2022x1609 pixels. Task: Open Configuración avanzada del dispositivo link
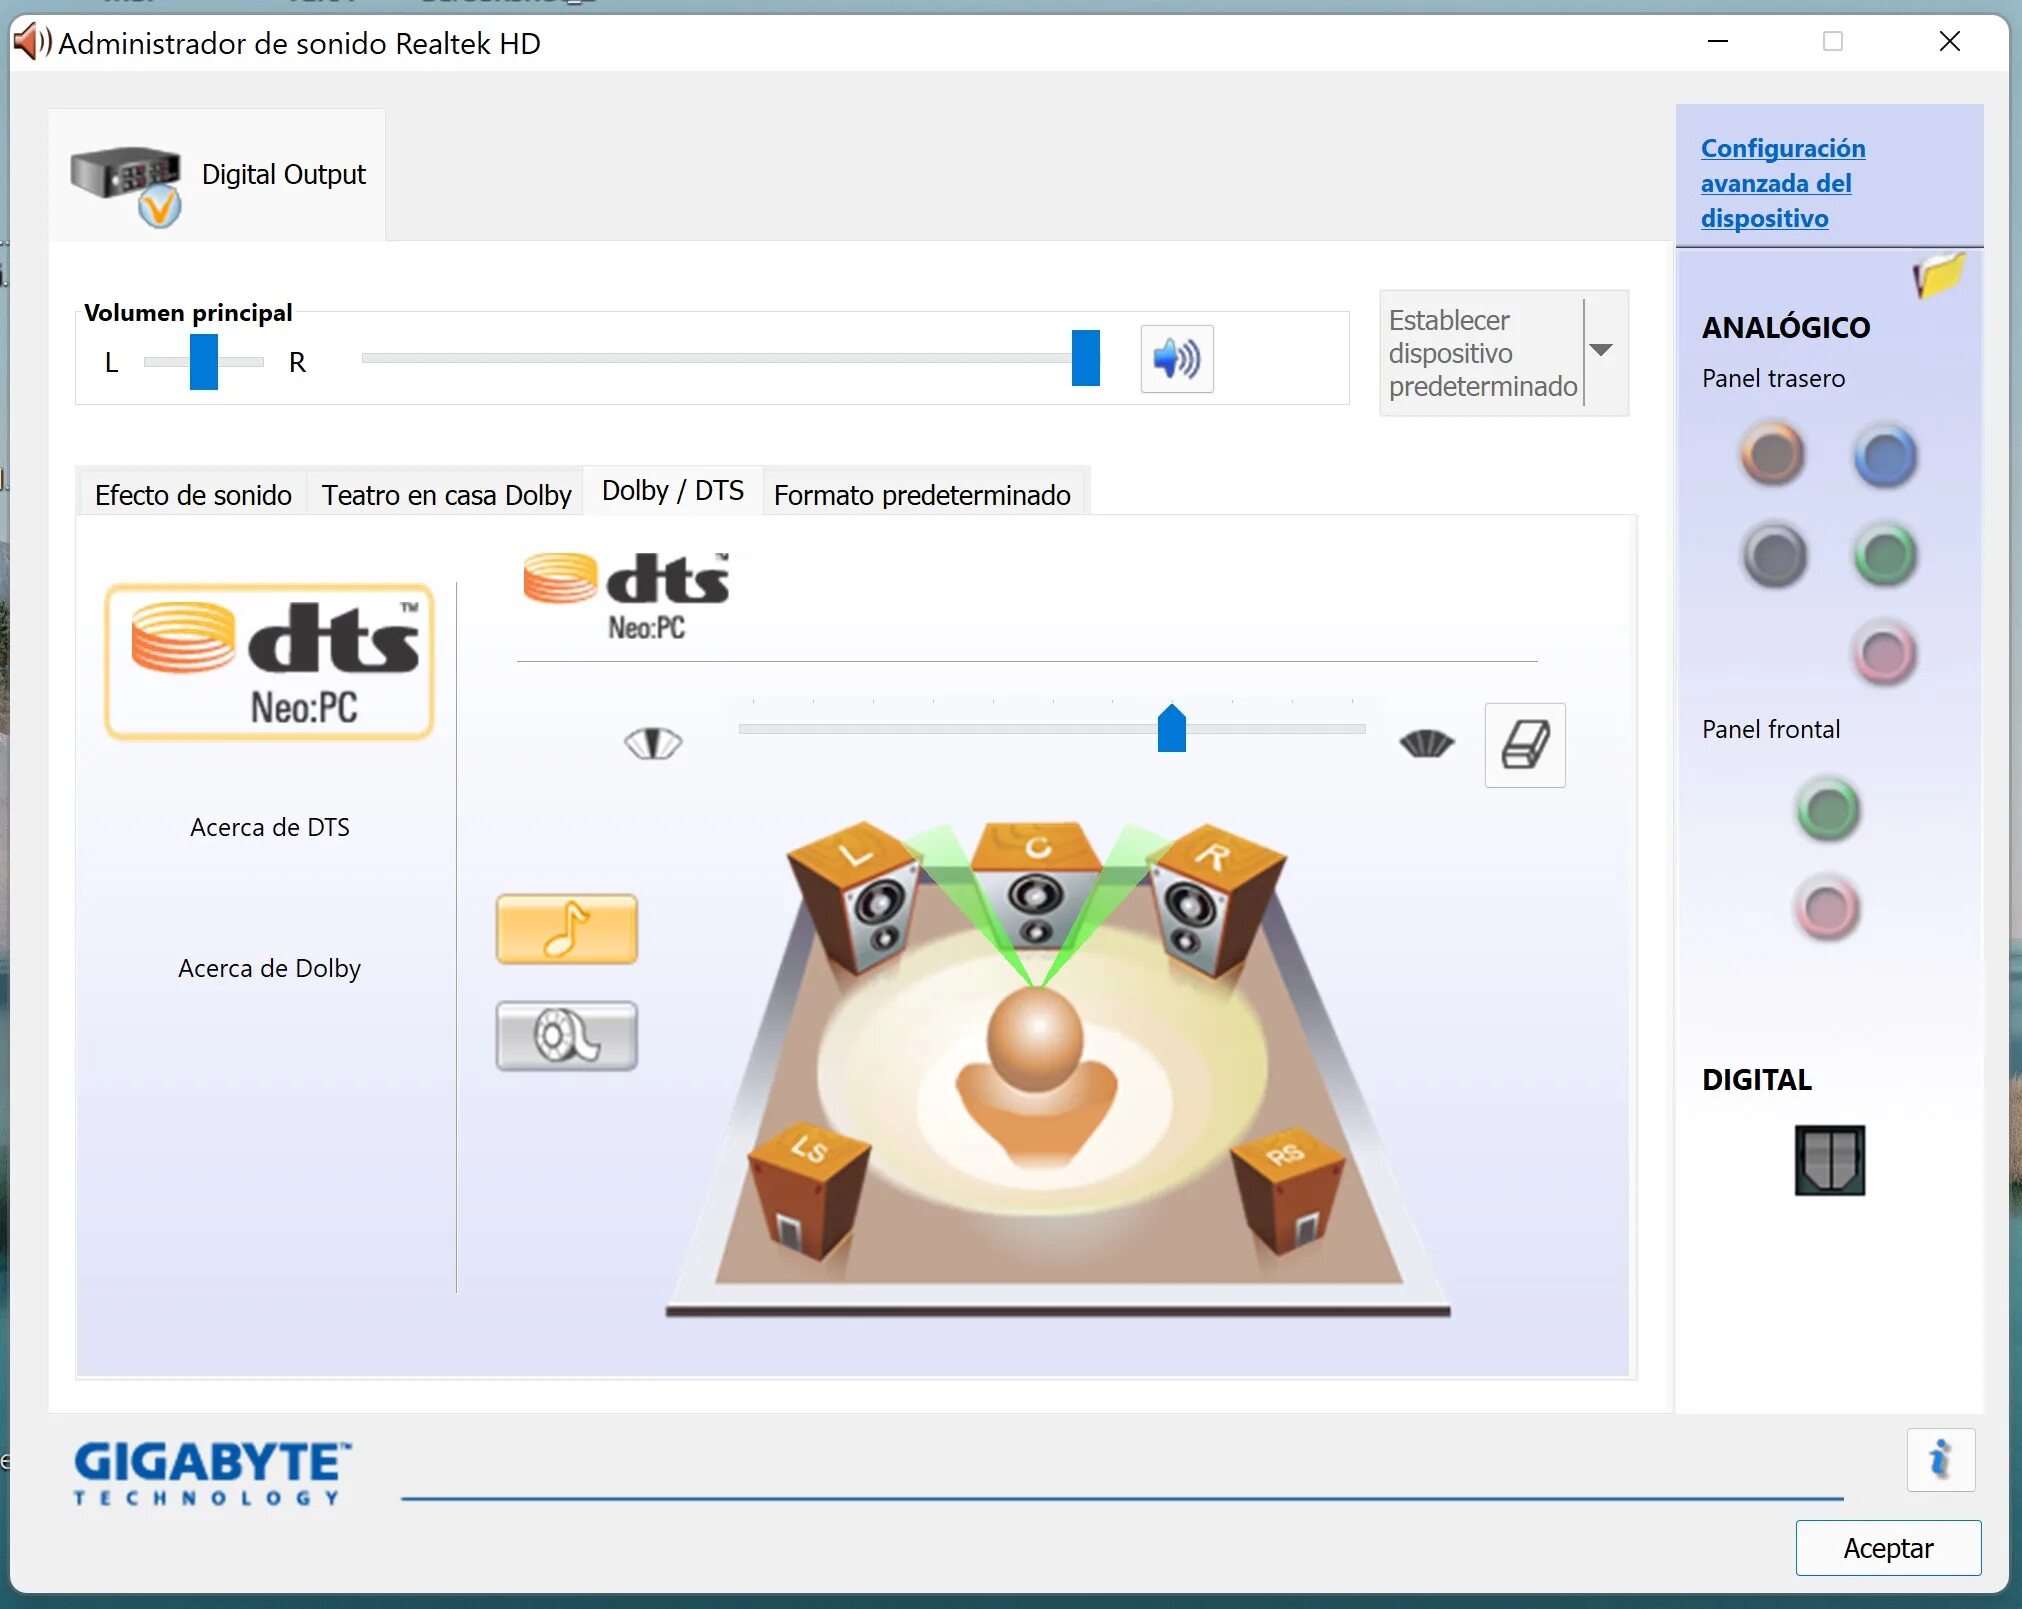[x=1781, y=183]
